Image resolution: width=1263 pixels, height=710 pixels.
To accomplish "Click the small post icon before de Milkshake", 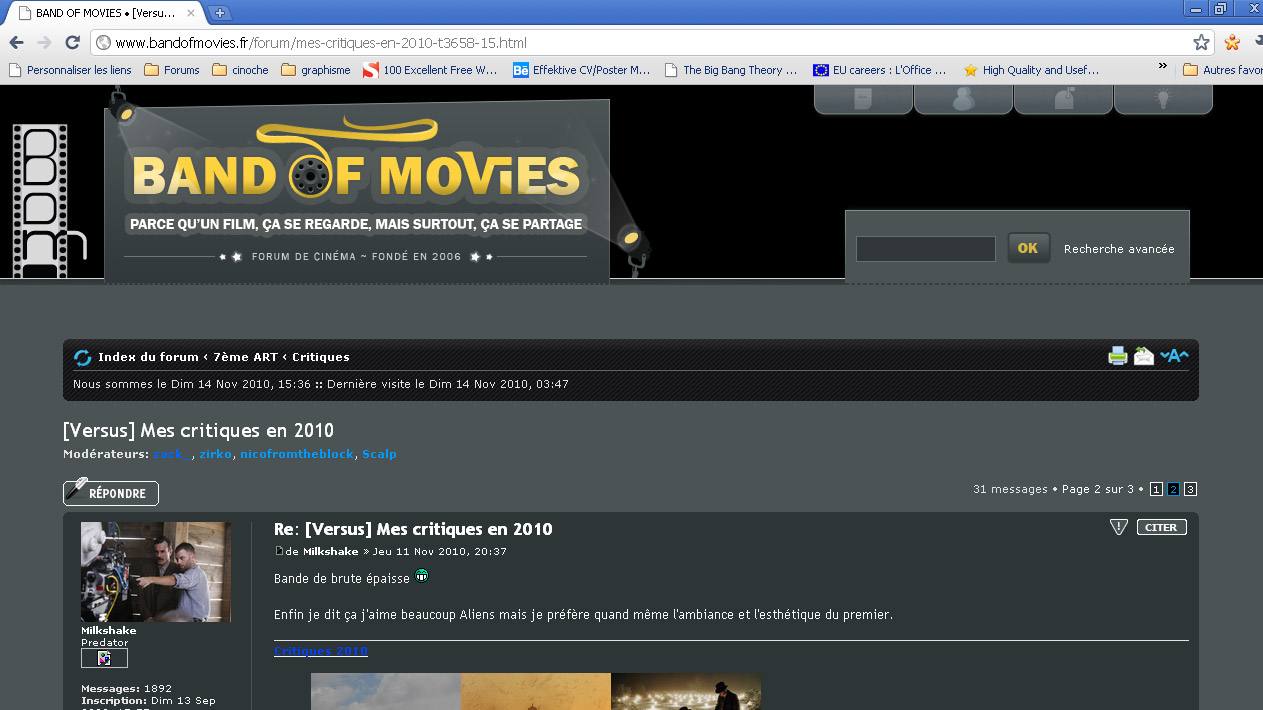I will (x=279, y=551).
